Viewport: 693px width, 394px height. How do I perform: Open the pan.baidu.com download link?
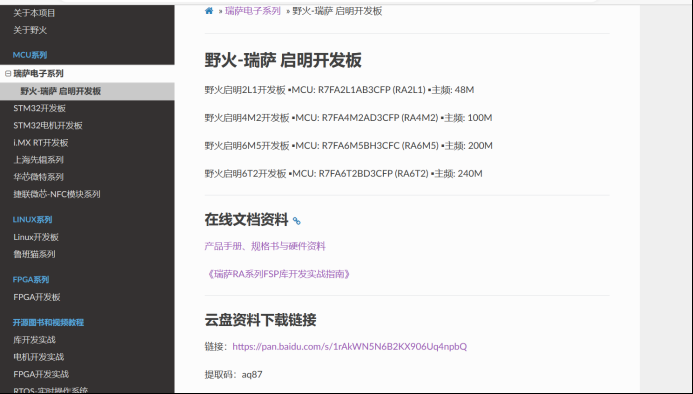coord(350,346)
